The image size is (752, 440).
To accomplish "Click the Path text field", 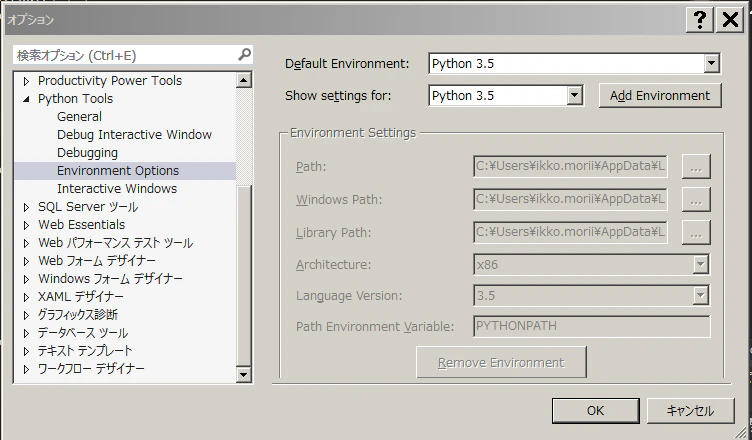I will pos(570,166).
